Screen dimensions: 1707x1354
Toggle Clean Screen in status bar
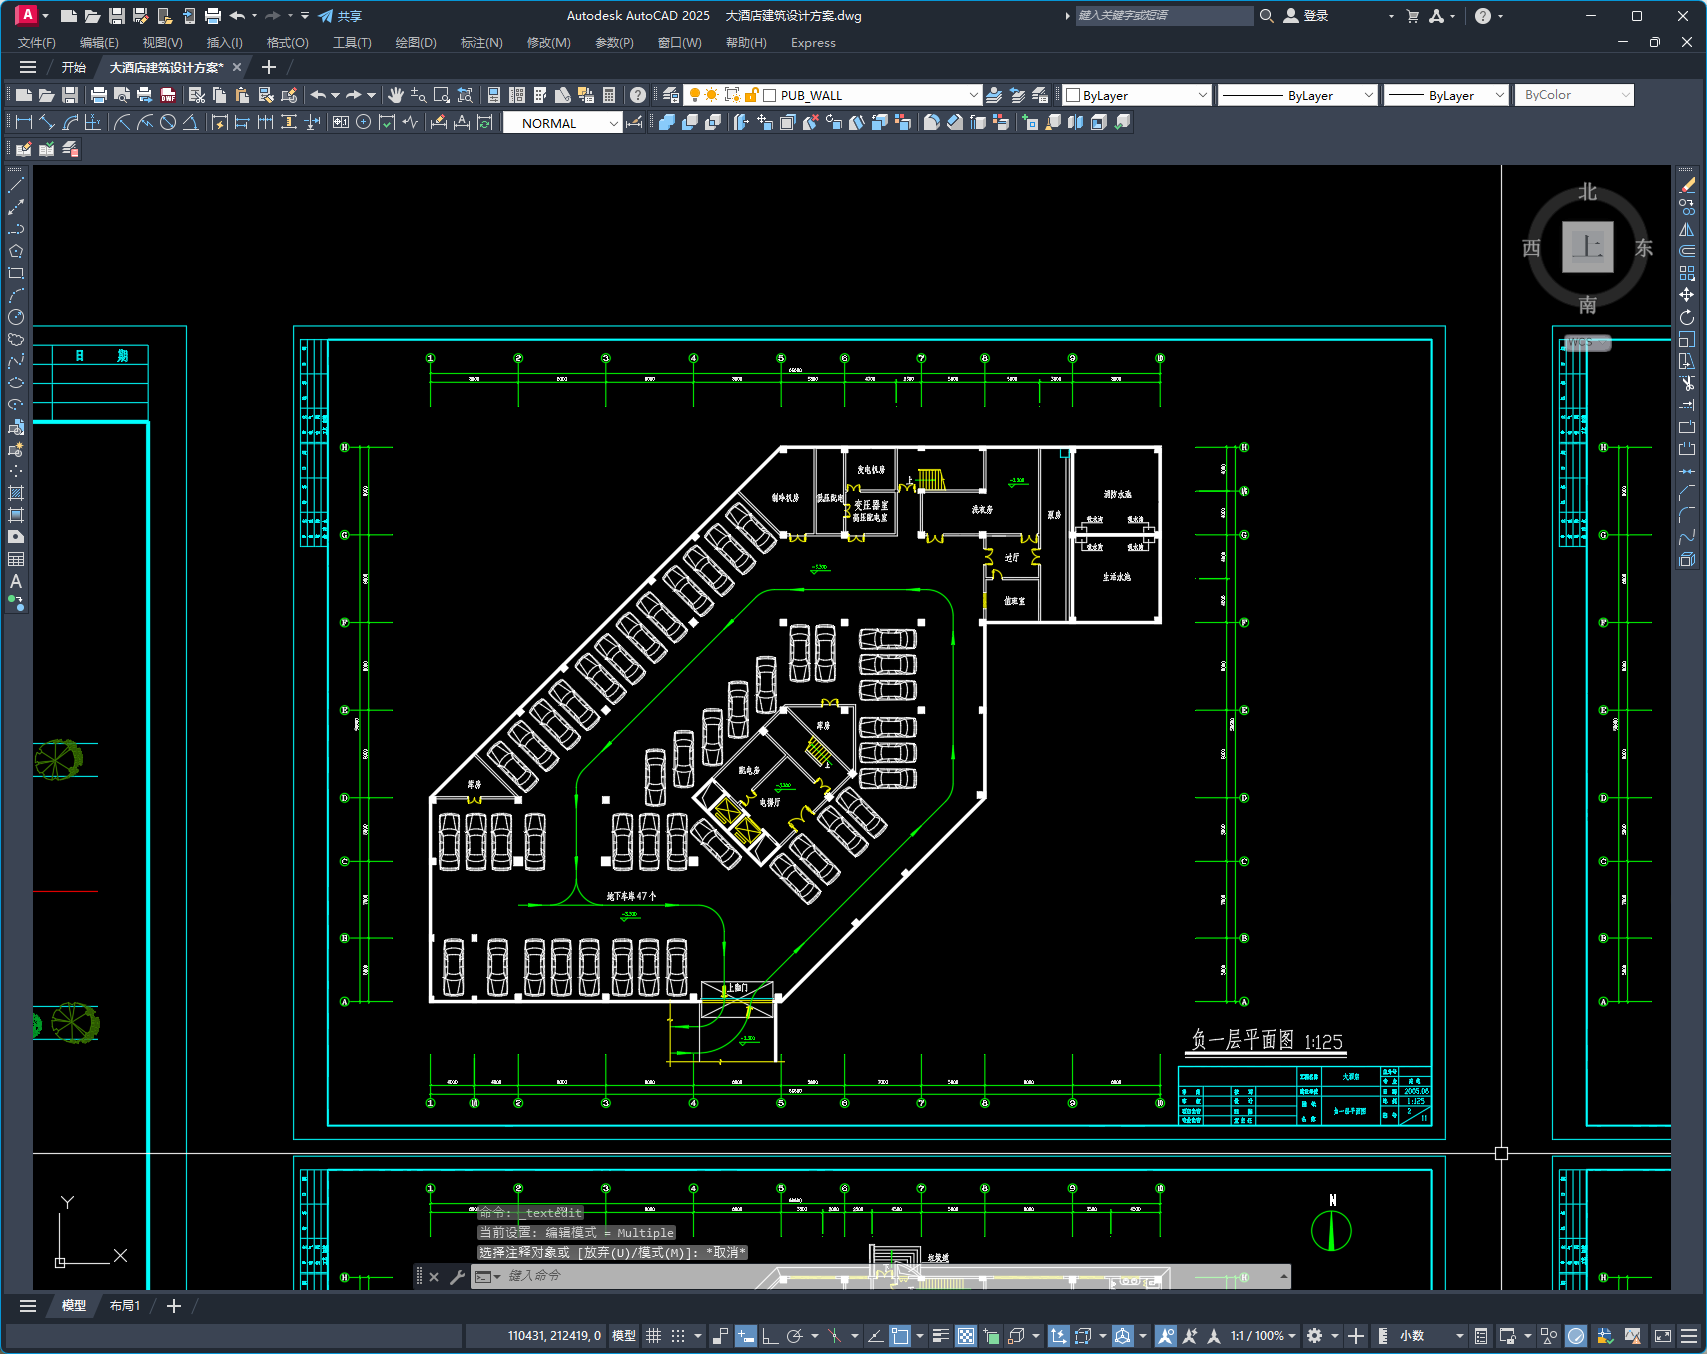(1663, 1336)
